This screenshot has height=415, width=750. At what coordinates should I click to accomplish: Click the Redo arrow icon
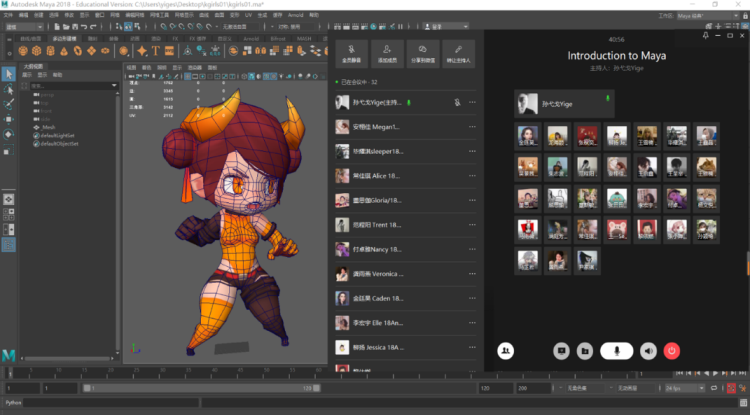pos(93,27)
